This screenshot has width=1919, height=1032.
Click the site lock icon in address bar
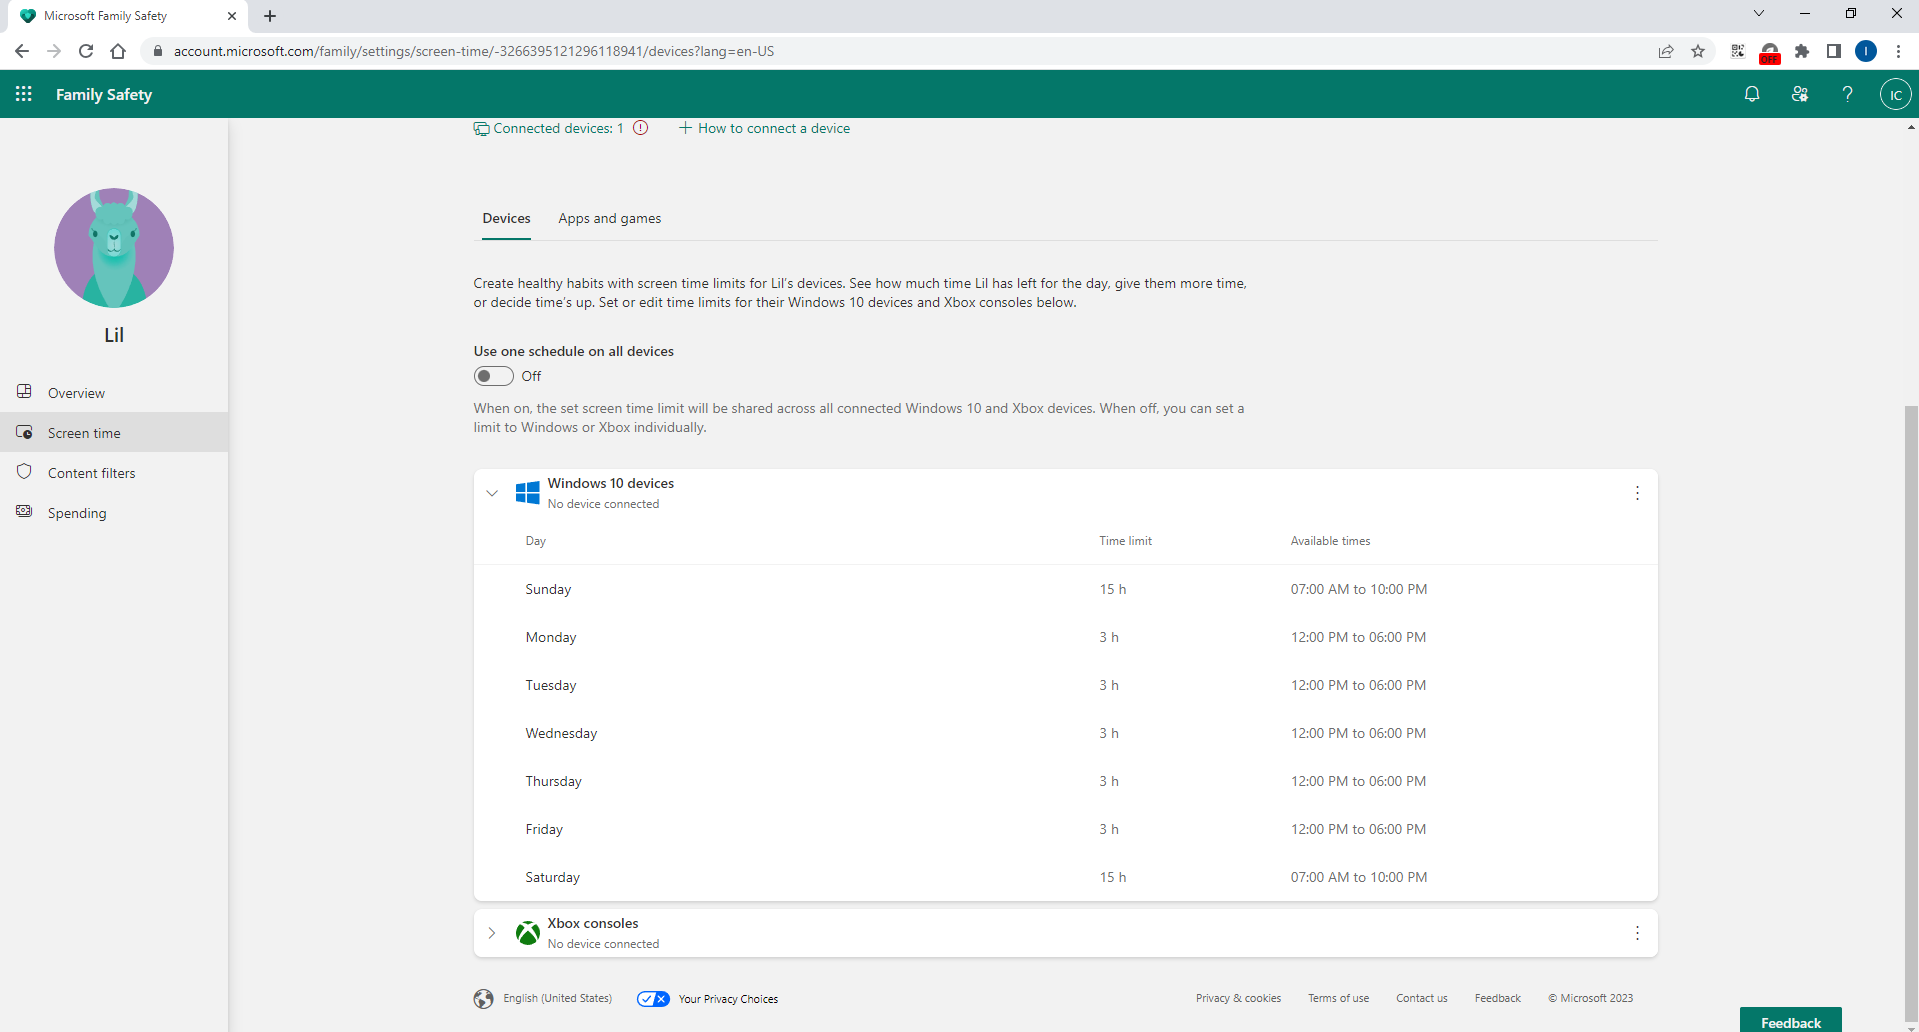tap(157, 51)
